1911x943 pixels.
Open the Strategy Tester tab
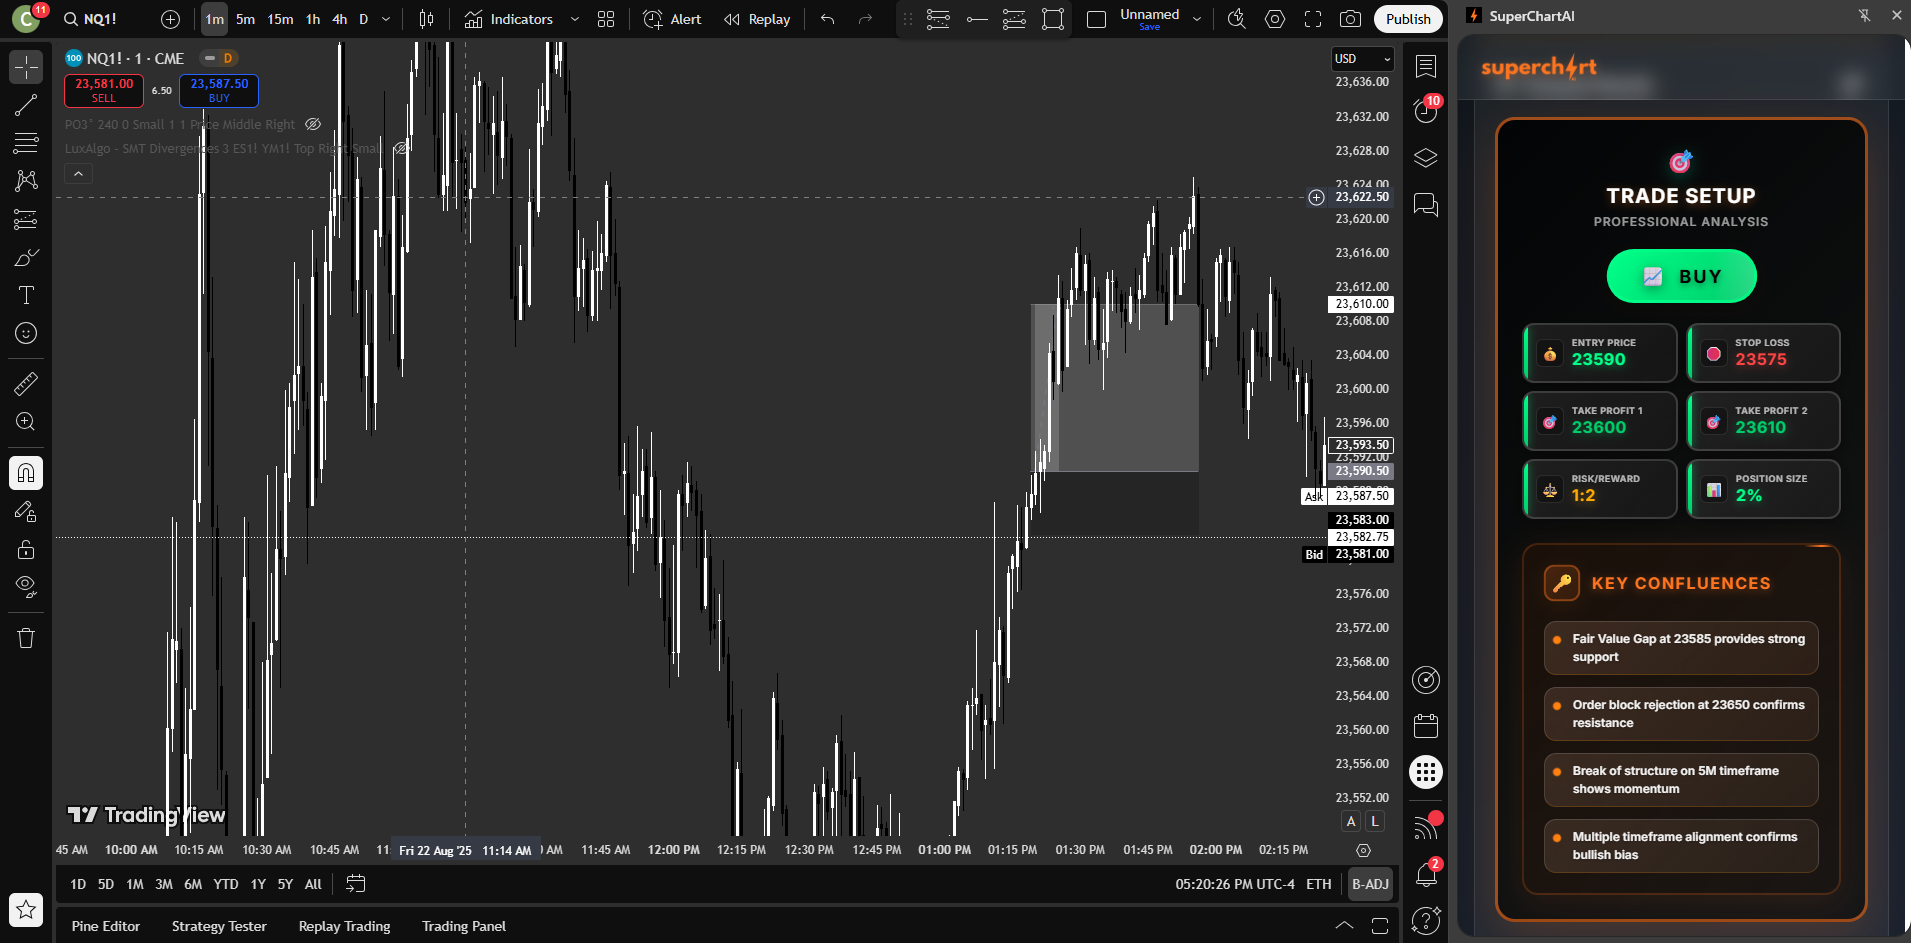(219, 926)
